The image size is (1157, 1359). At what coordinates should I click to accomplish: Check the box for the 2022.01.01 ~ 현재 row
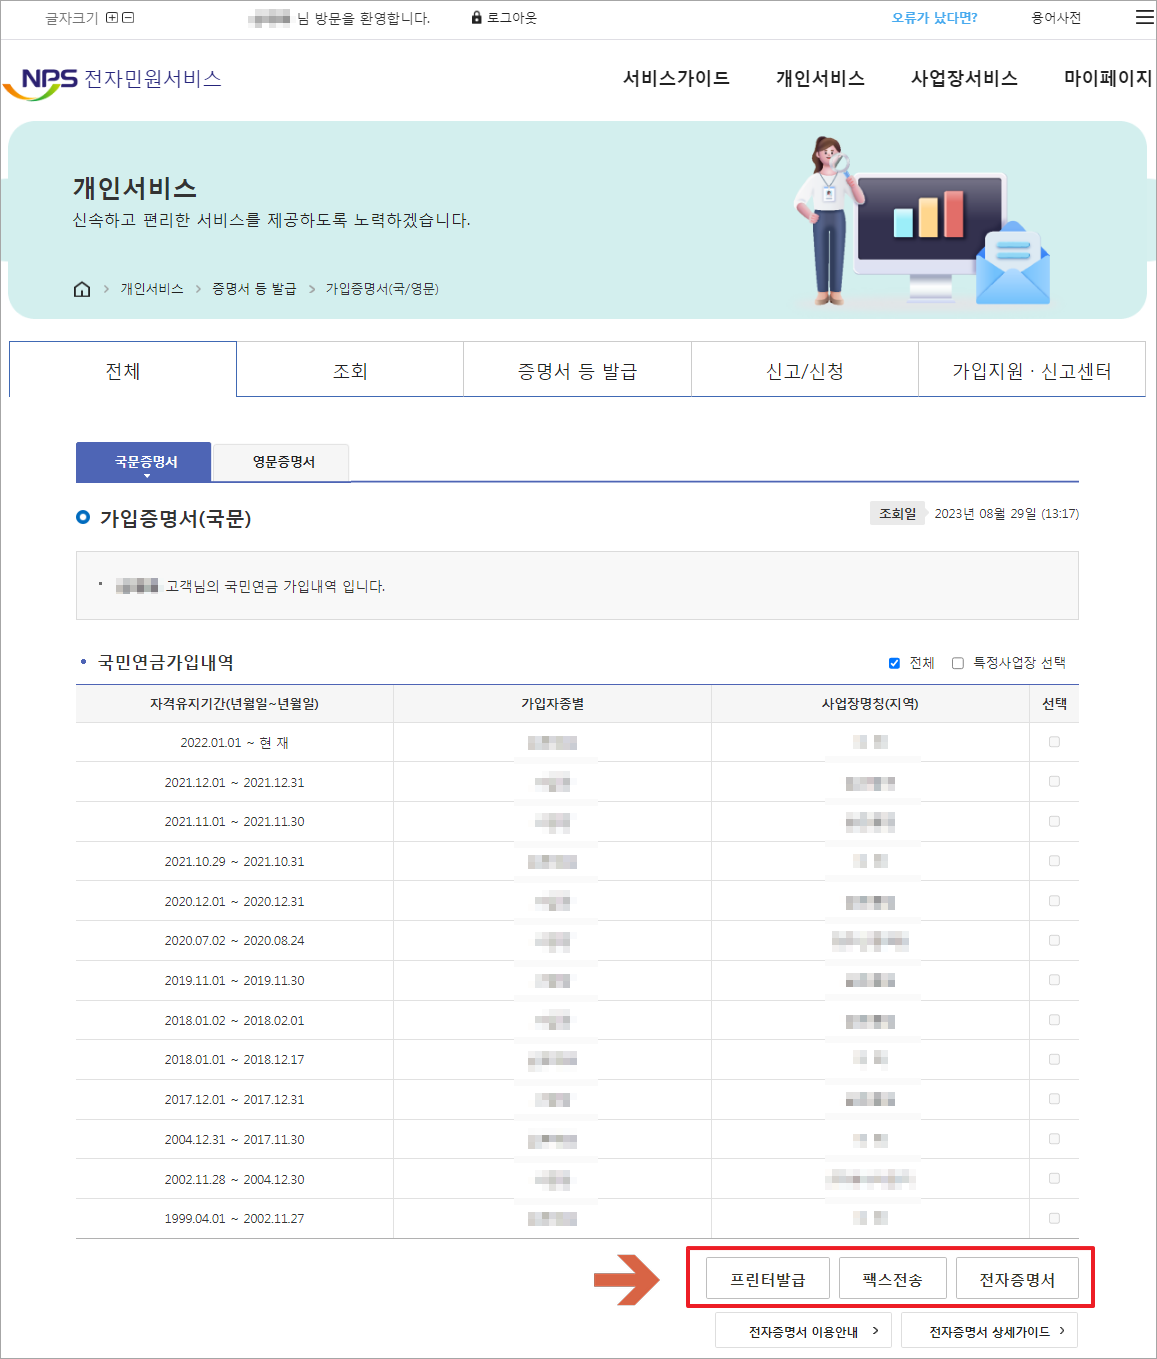point(1054,742)
